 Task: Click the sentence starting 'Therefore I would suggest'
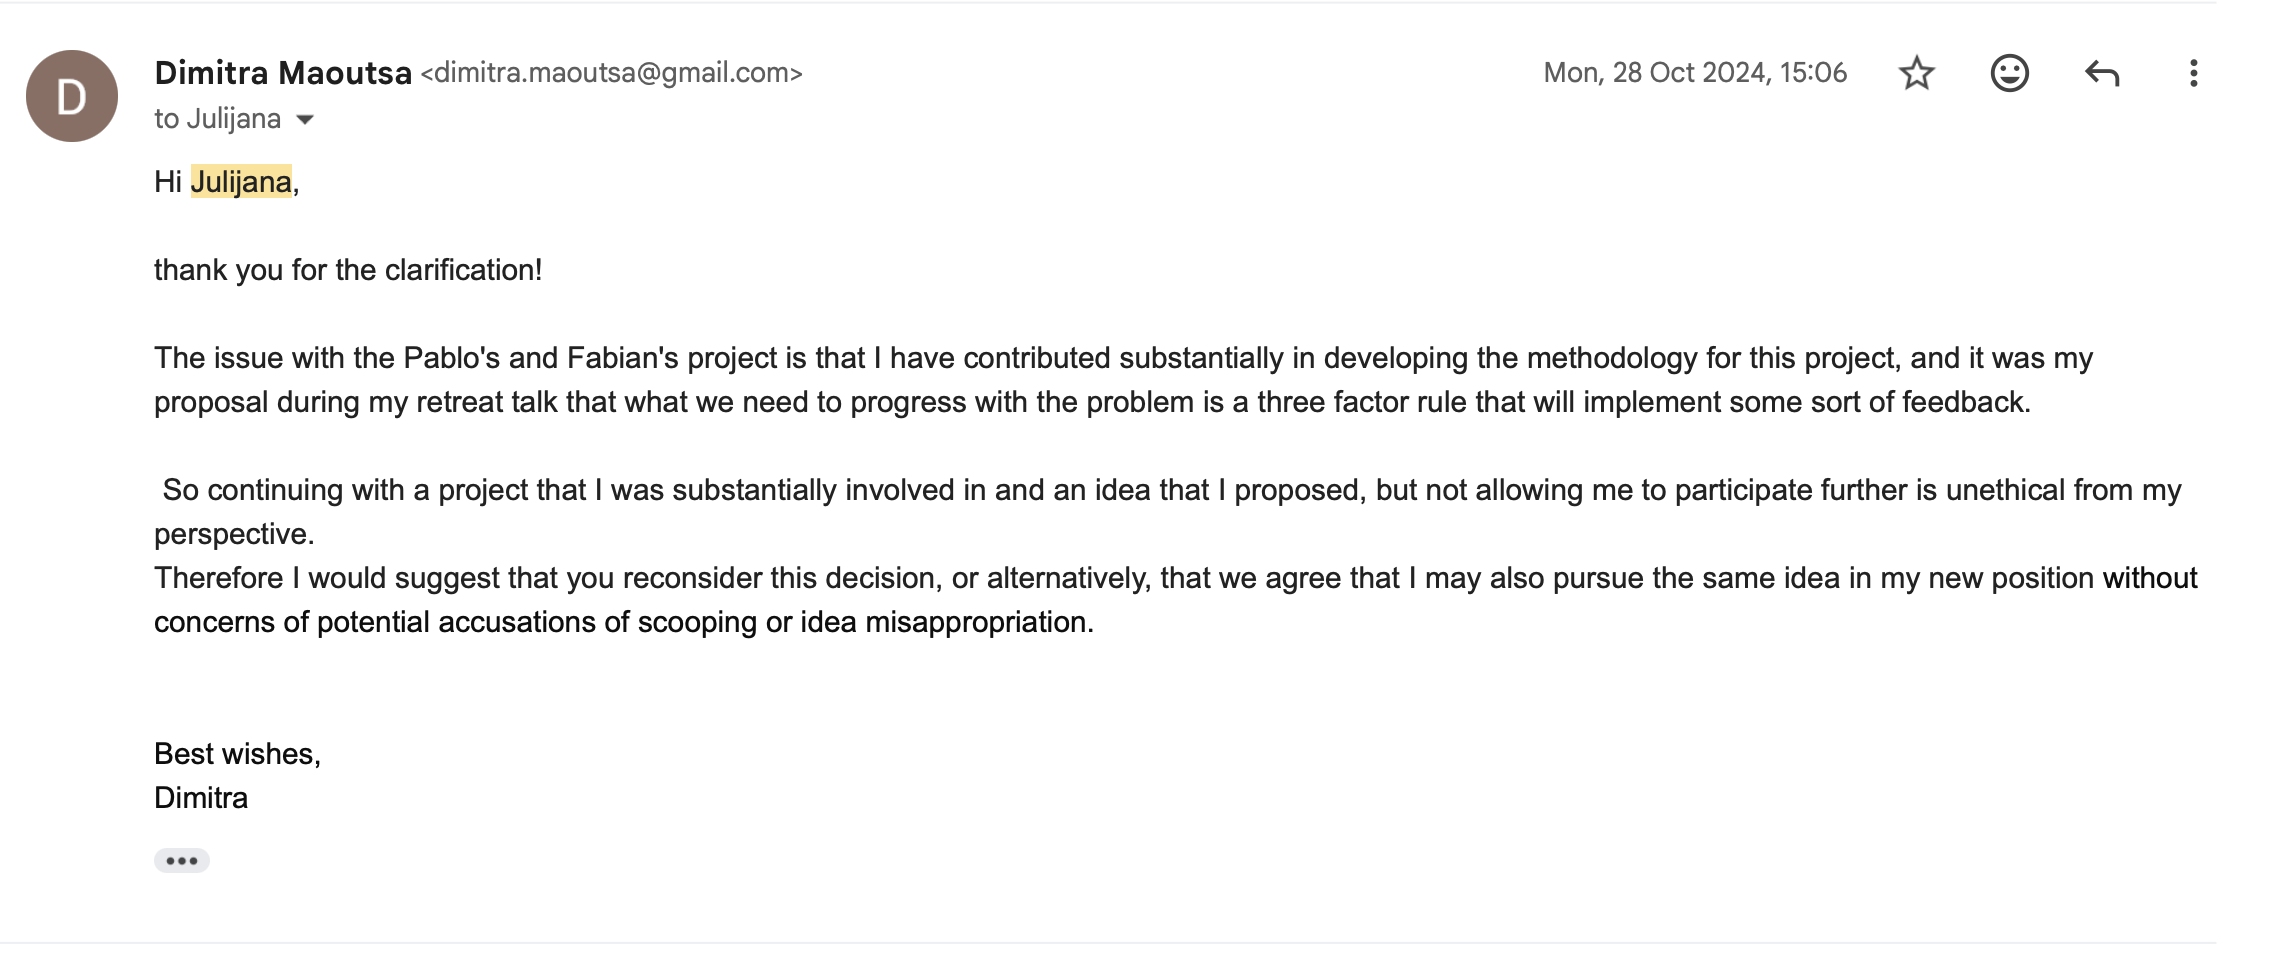coord(1175,600)
